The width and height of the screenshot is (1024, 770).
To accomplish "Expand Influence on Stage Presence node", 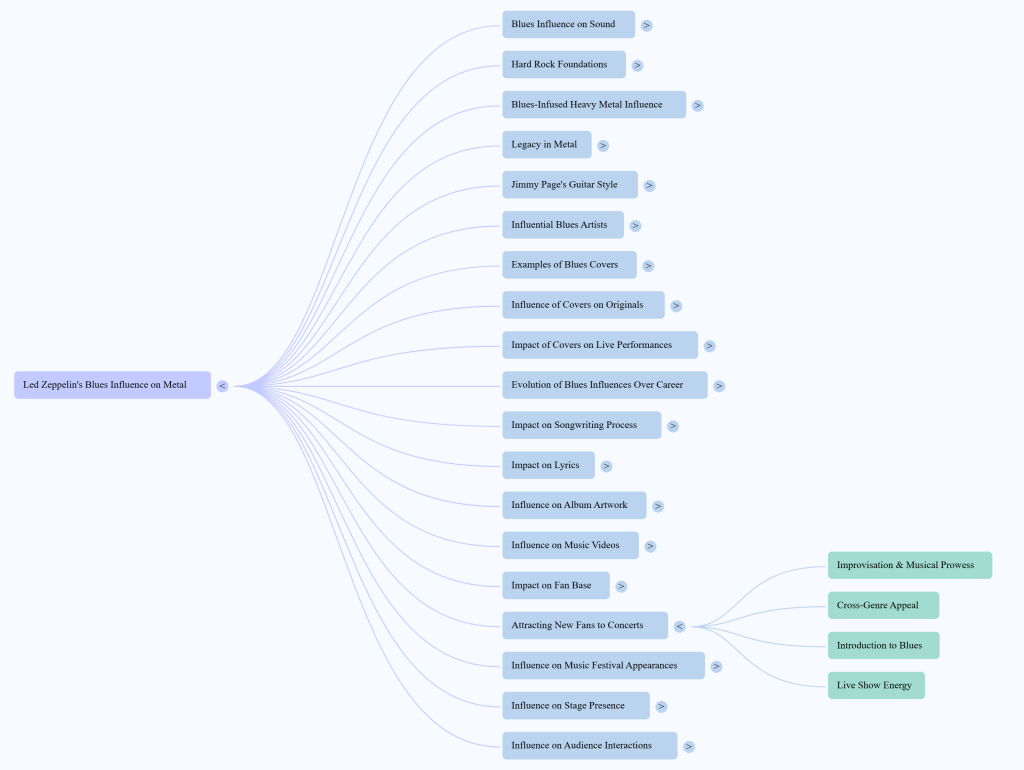I will tap(661, 707).
